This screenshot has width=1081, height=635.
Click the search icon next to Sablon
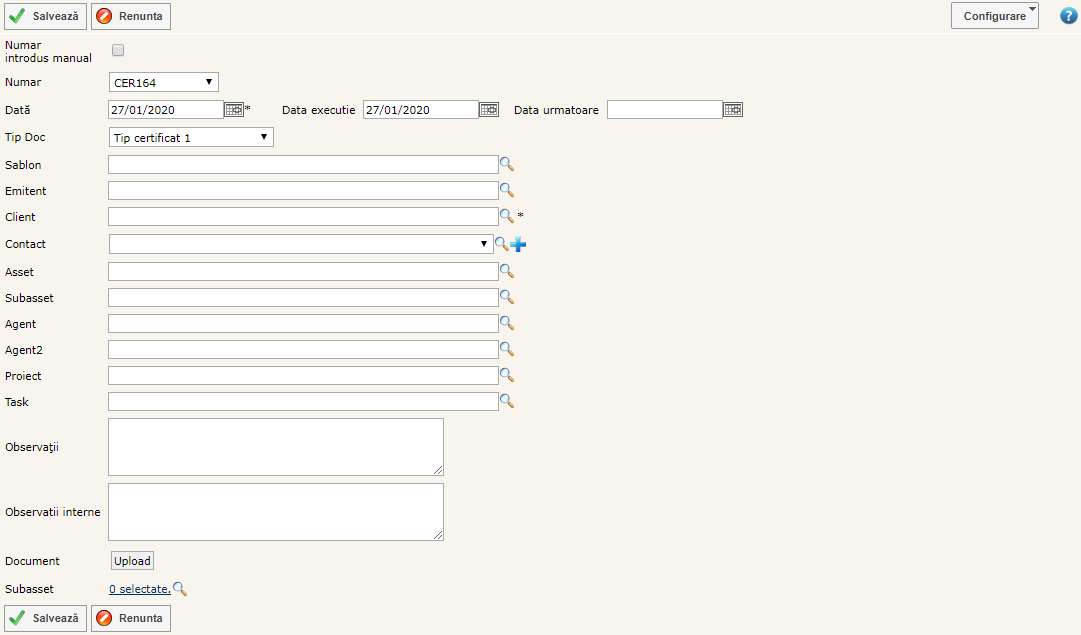pos(507,164)
